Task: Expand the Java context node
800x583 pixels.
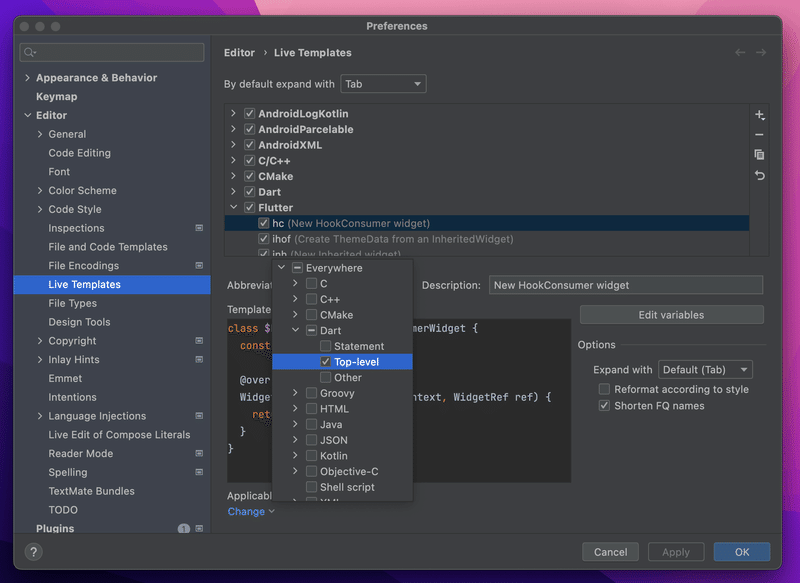Action: (295, 424)
